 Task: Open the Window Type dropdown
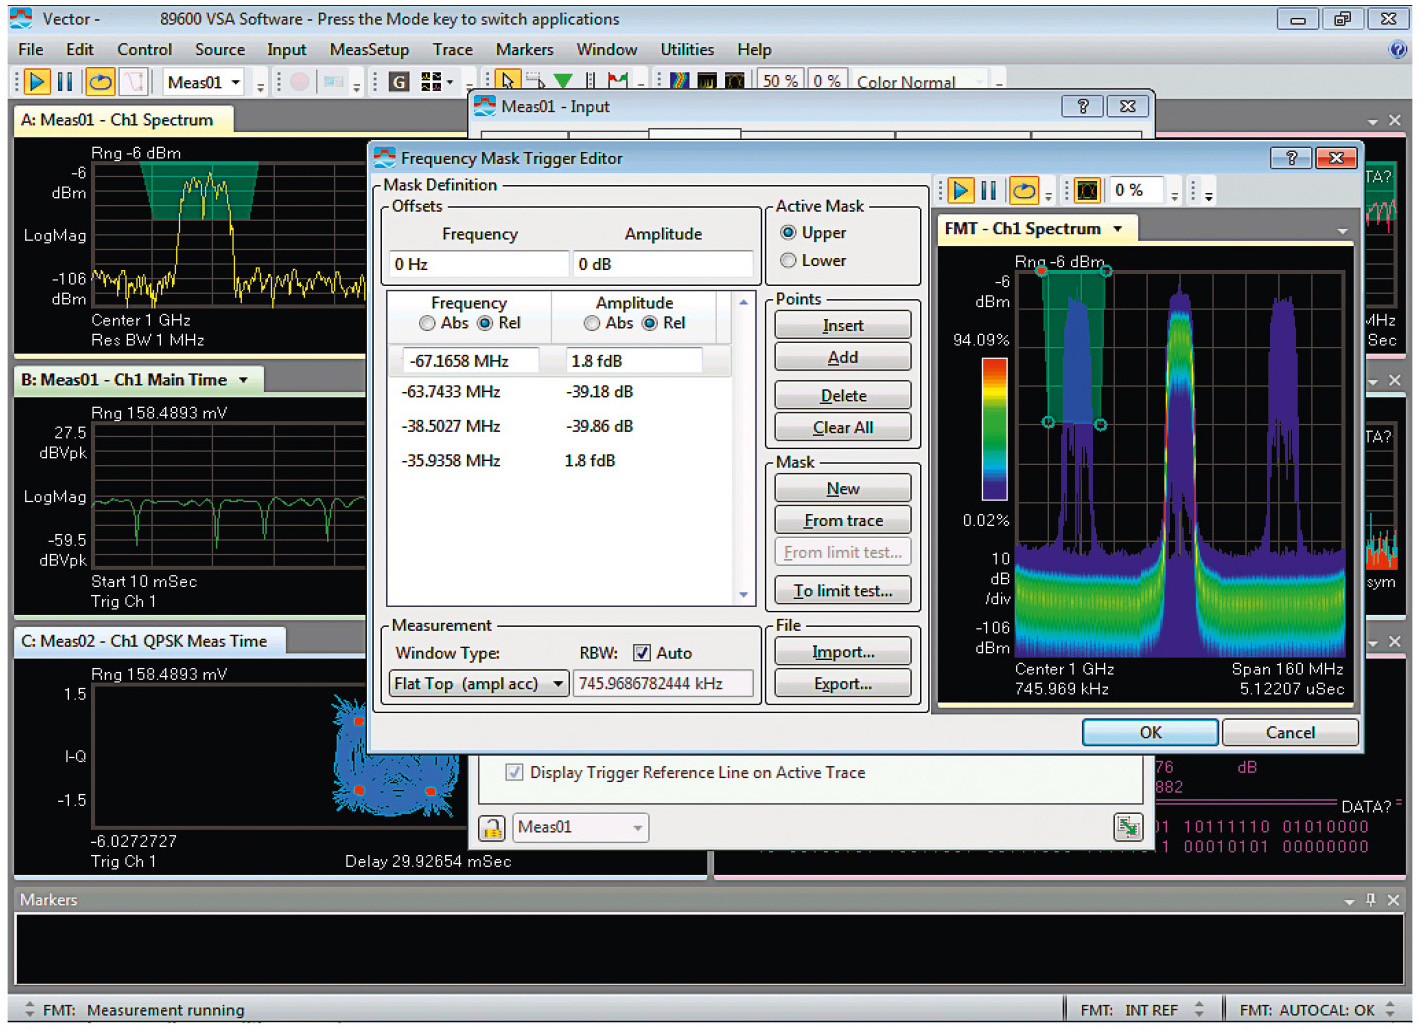point(558,684)
